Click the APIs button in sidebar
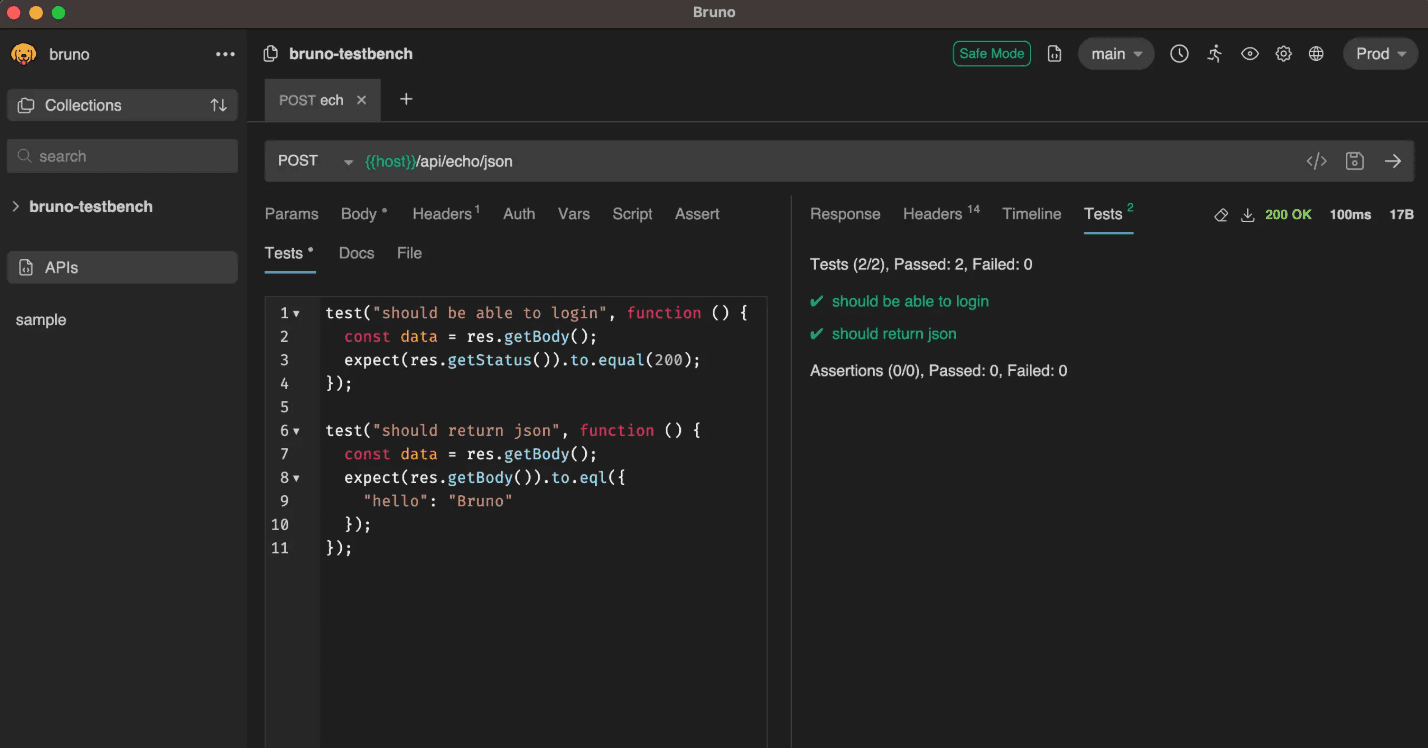 coord(122,268)
